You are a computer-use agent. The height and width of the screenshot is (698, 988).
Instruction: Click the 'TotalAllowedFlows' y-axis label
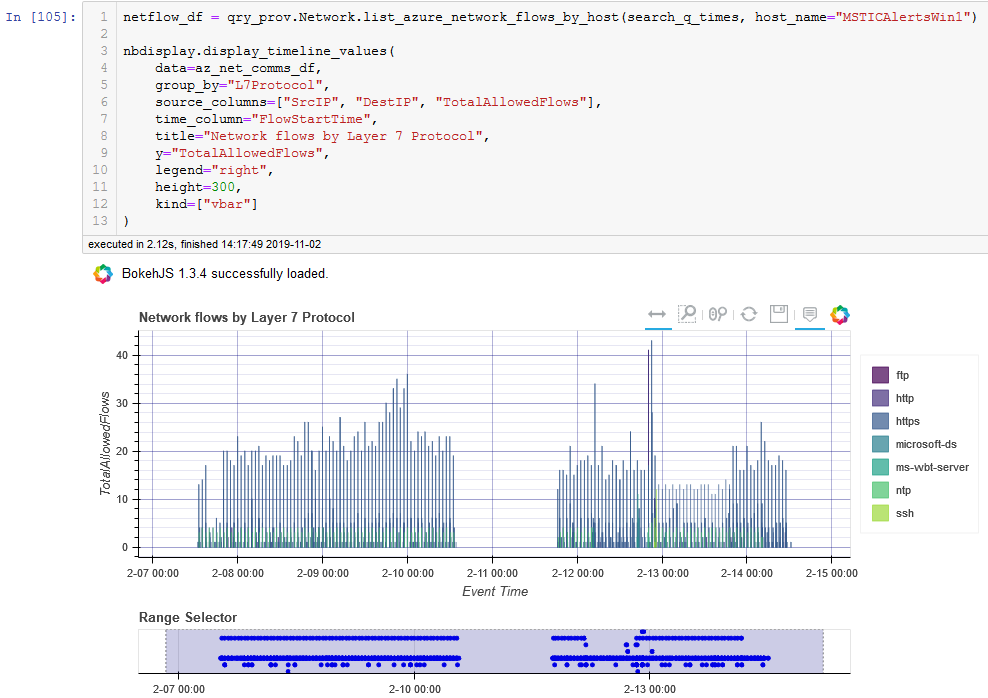pyautogui.click(x=105, y=443)
